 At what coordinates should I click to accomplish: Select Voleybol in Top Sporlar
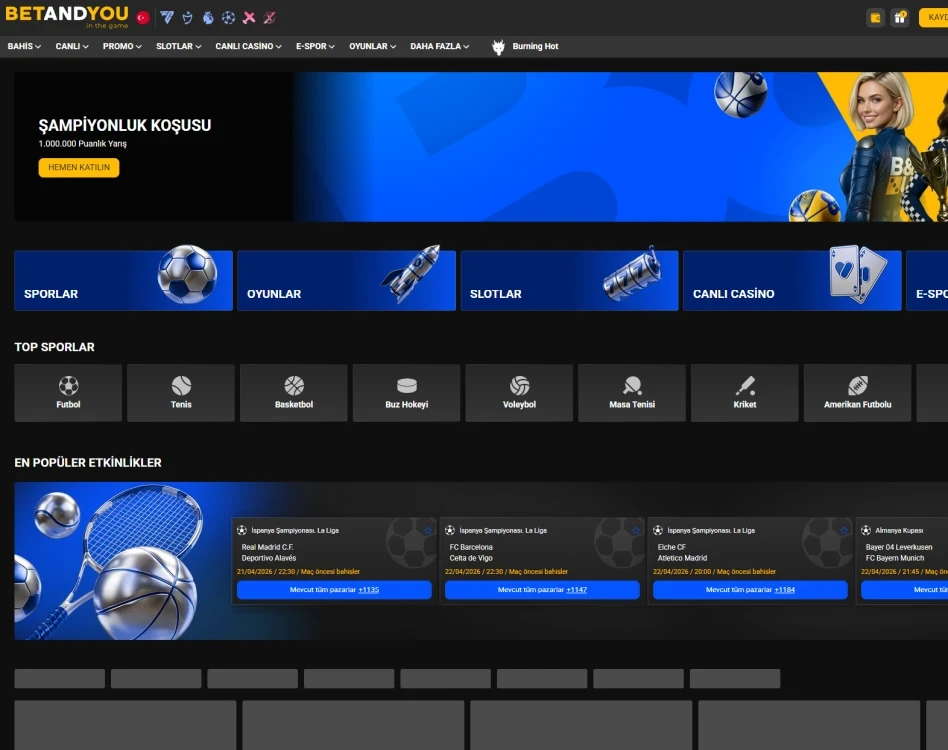coord(519,393)
